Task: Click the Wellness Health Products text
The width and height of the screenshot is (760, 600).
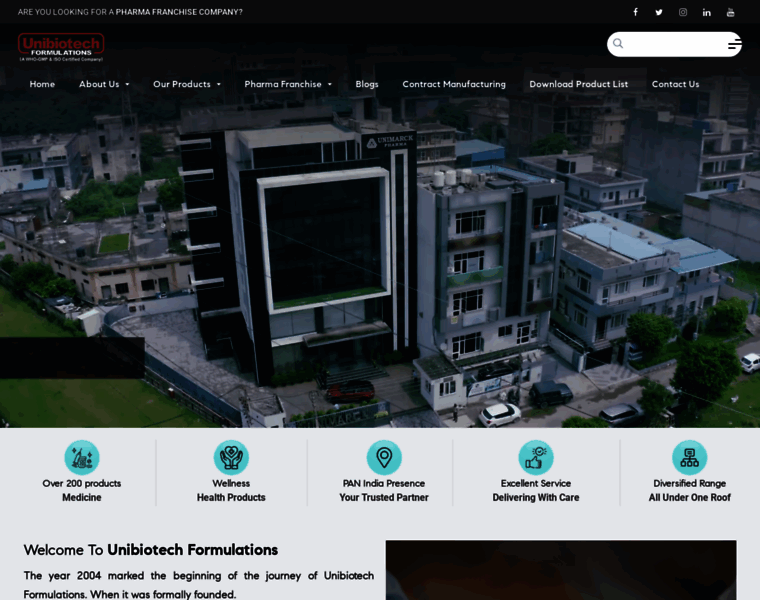Action: 231,490
